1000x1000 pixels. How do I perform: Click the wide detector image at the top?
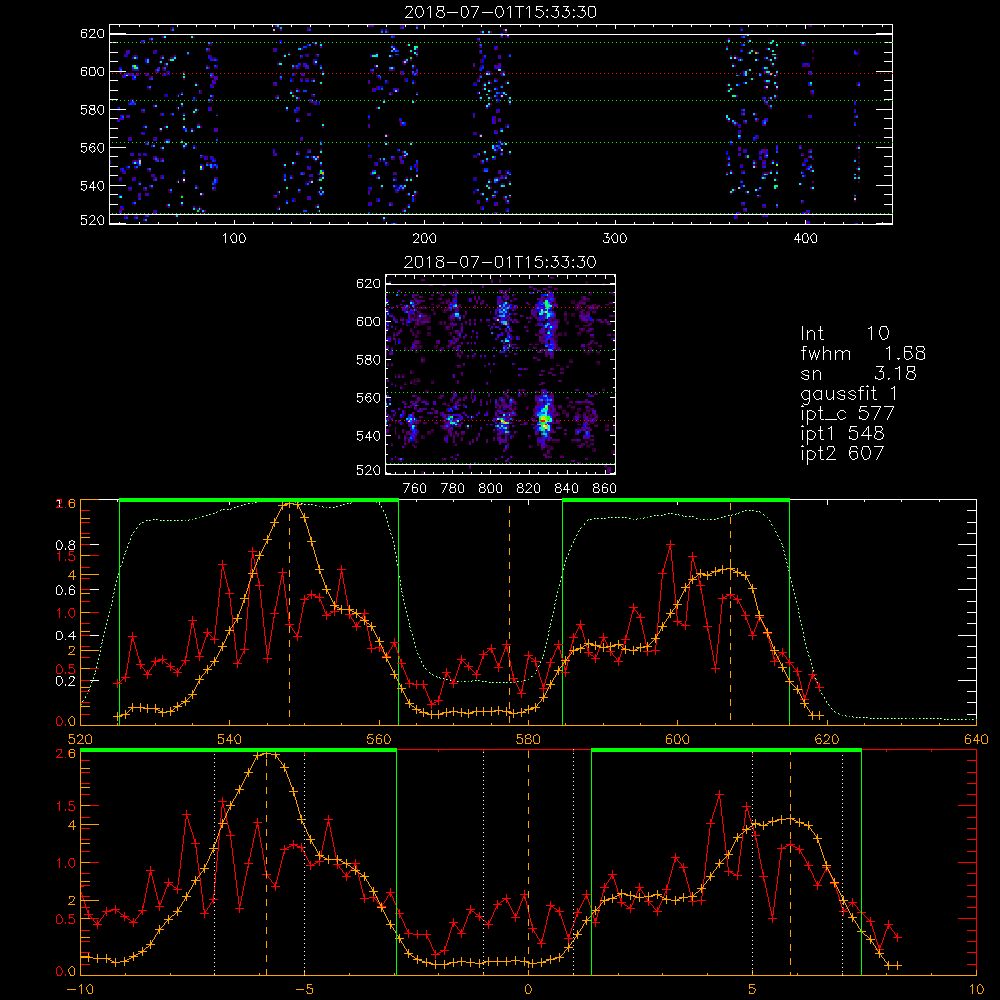pos(501,124)
